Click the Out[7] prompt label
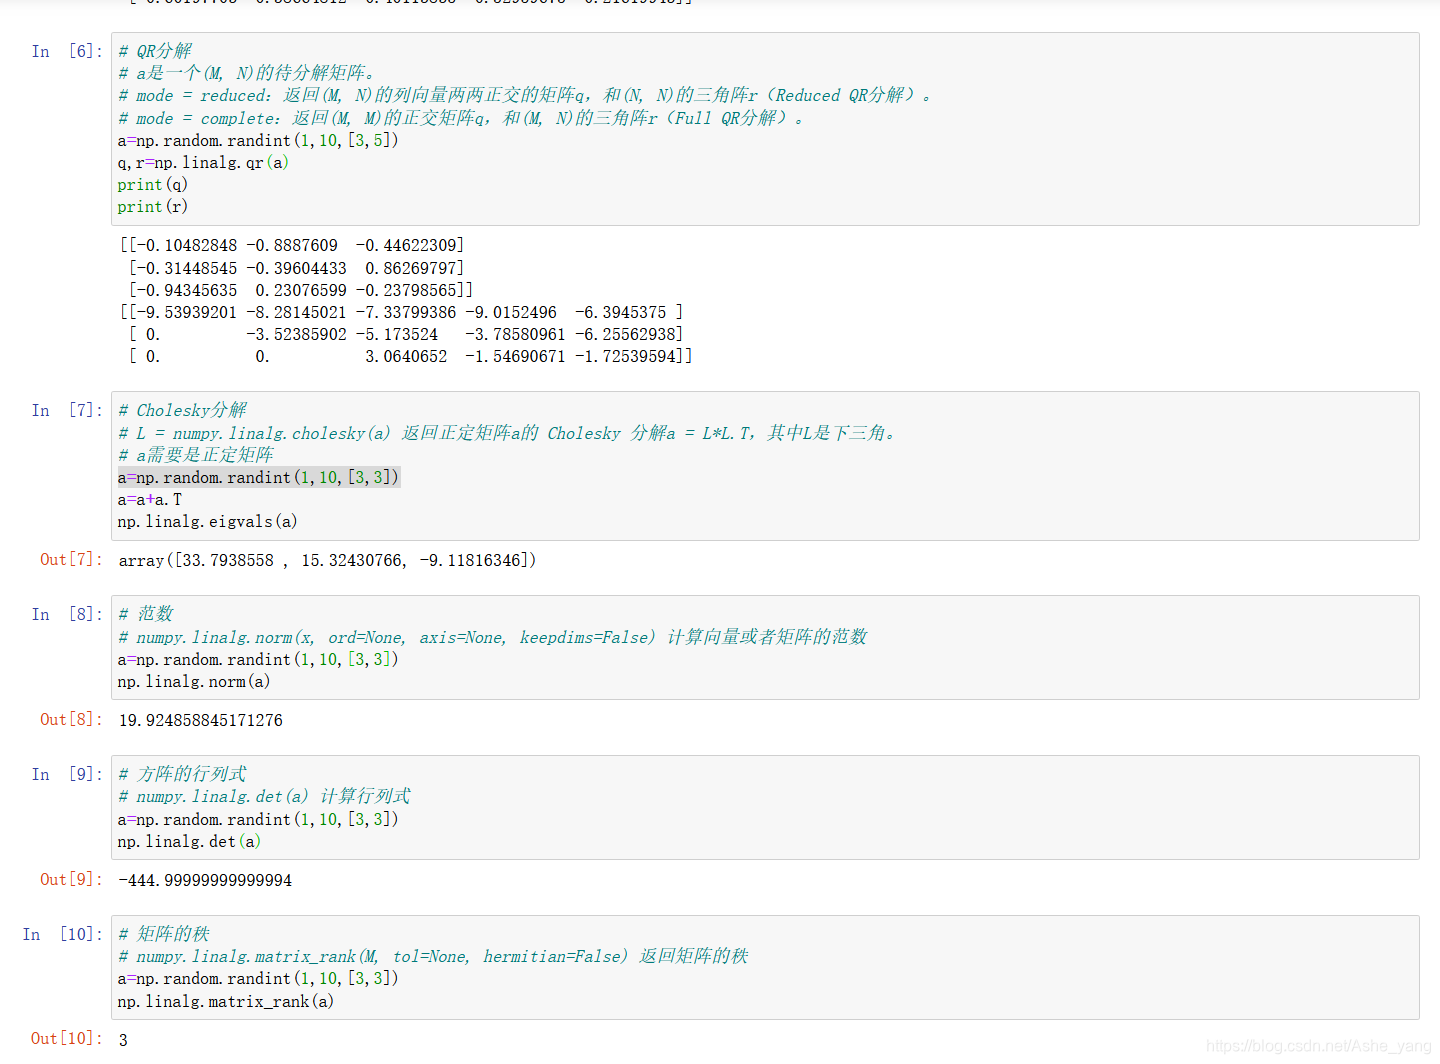1440x1064 pixels. (71, 559)
